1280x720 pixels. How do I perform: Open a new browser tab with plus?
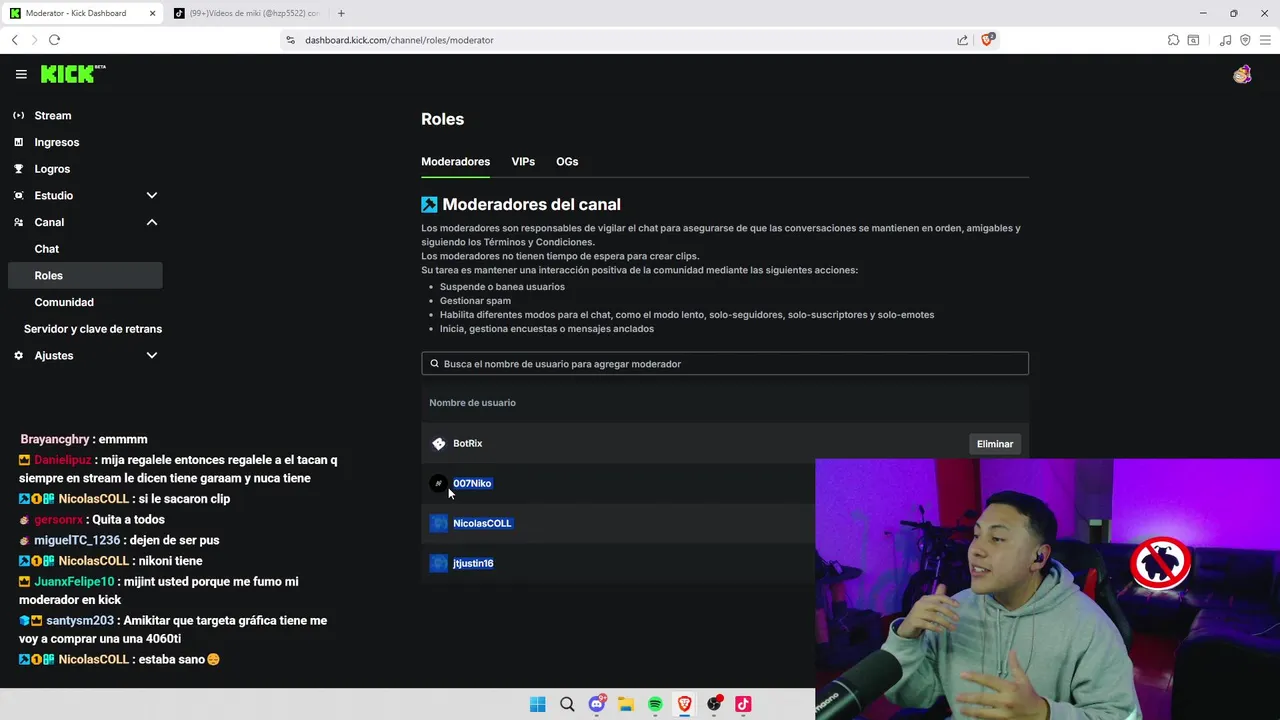coord(341,13)
